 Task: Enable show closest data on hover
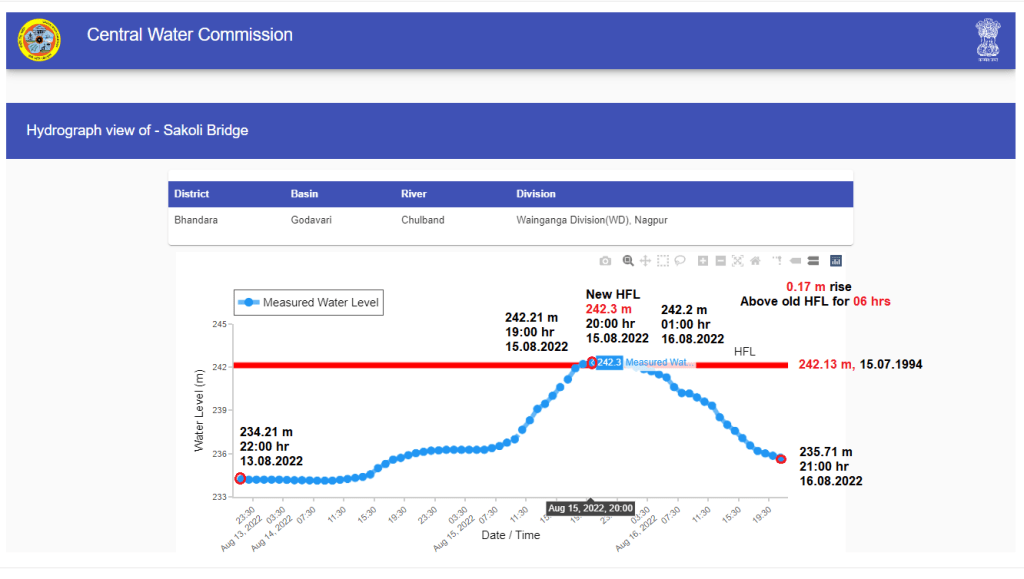[x=796, y=261]
